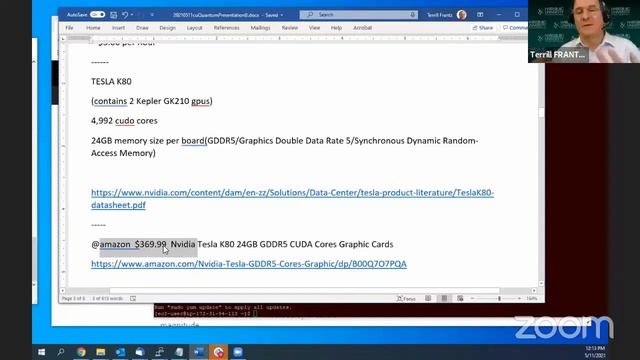Click the text 'CUDA Cores Graphic Cards'
This screenshot has width=640, height=360.
[x=341, y=244]
